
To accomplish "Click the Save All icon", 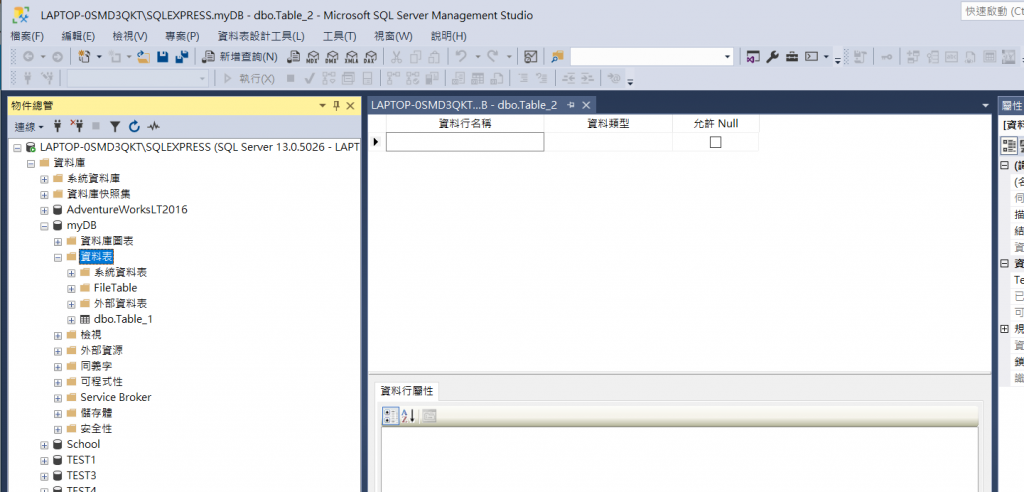I will click(x=182, y=57).
